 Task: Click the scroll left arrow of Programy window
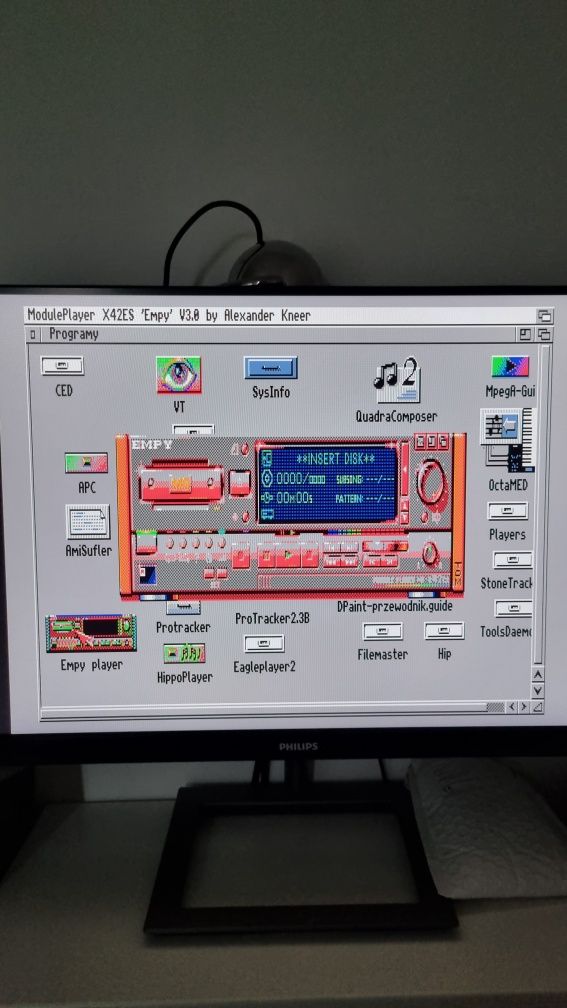(x=512, y=707)
